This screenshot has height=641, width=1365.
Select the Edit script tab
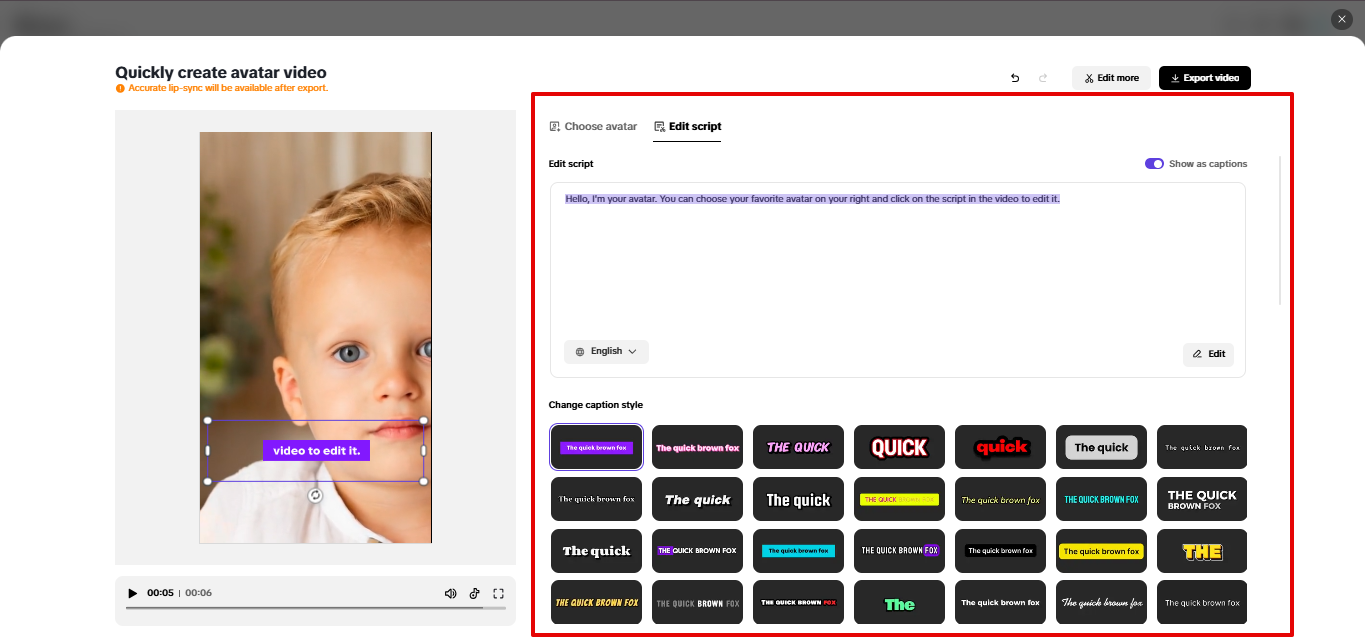pyautogui.click(x=687, y=126)
